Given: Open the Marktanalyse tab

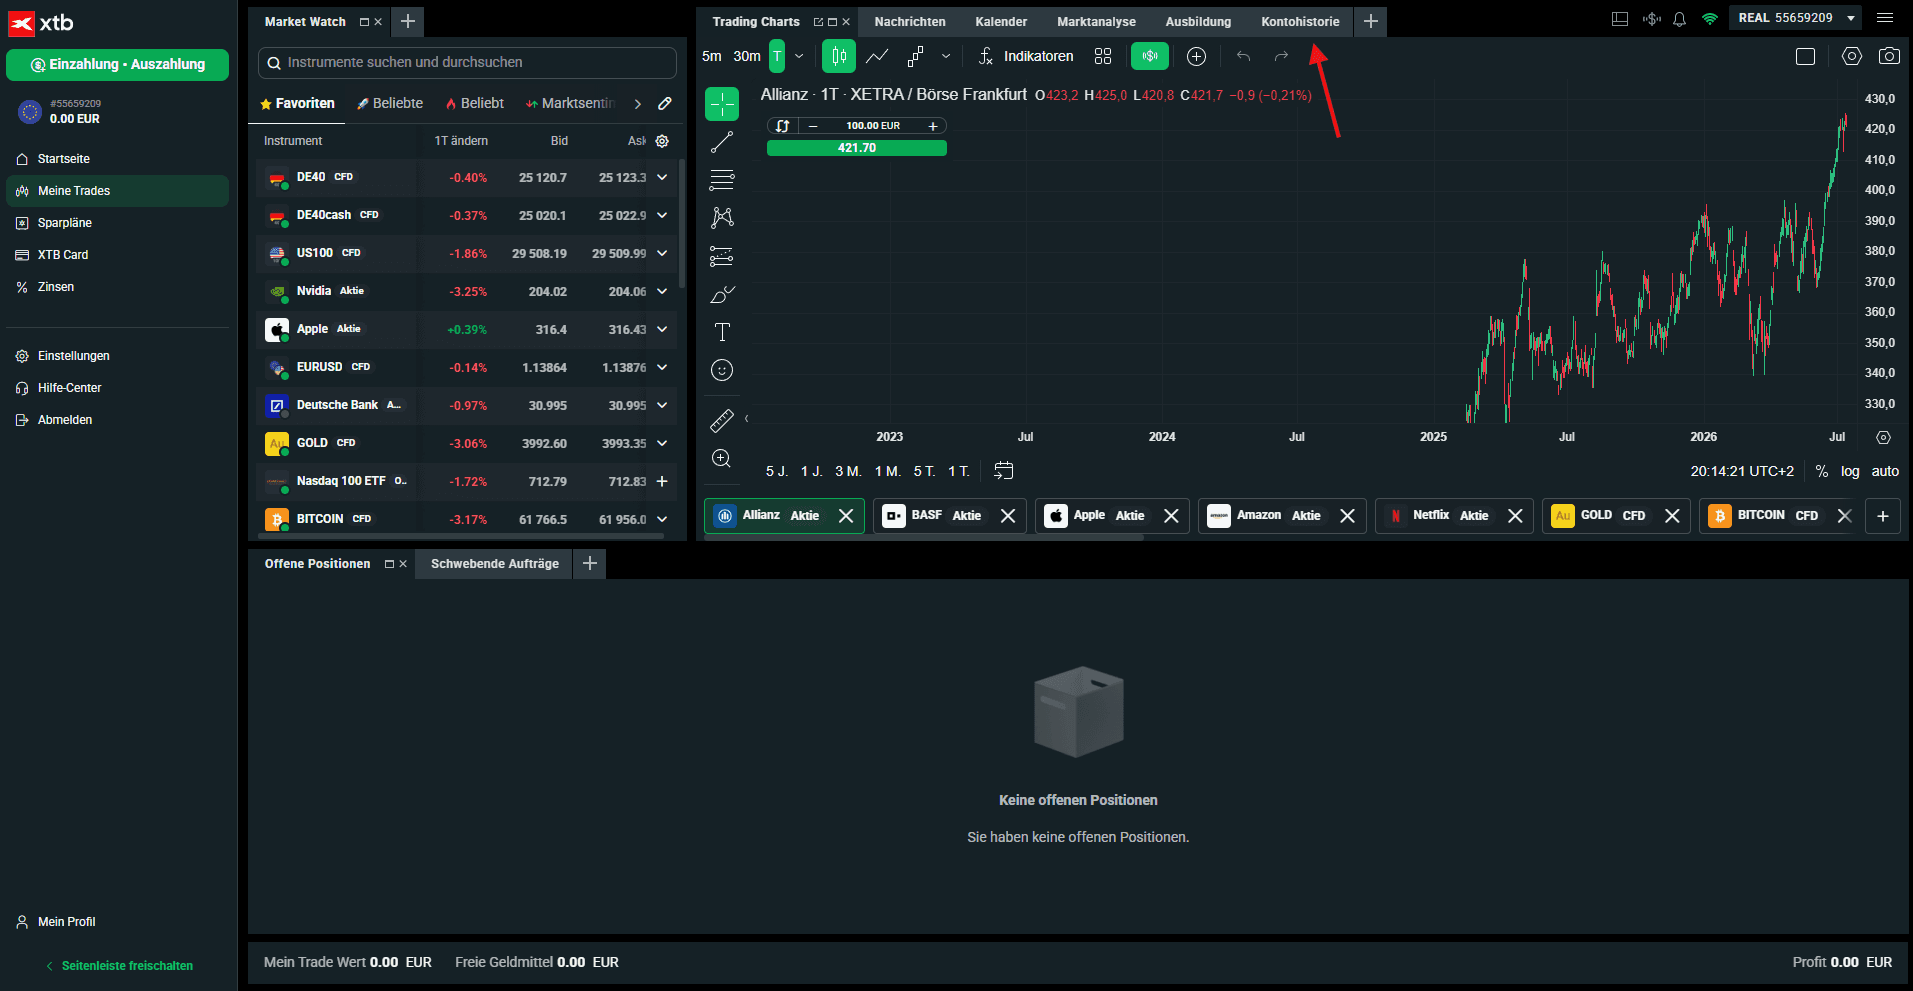Looking at the screenshot, I should (1096, 21).
